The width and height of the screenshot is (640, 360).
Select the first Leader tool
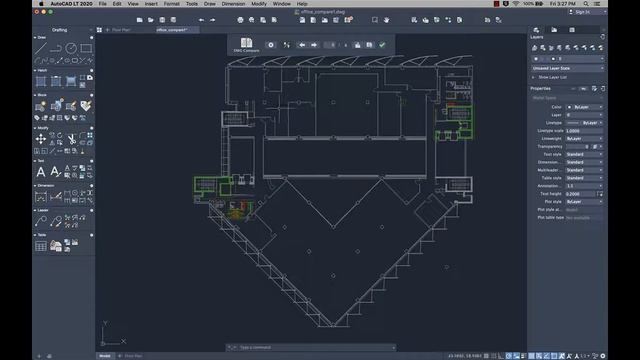tap(41, 221)
